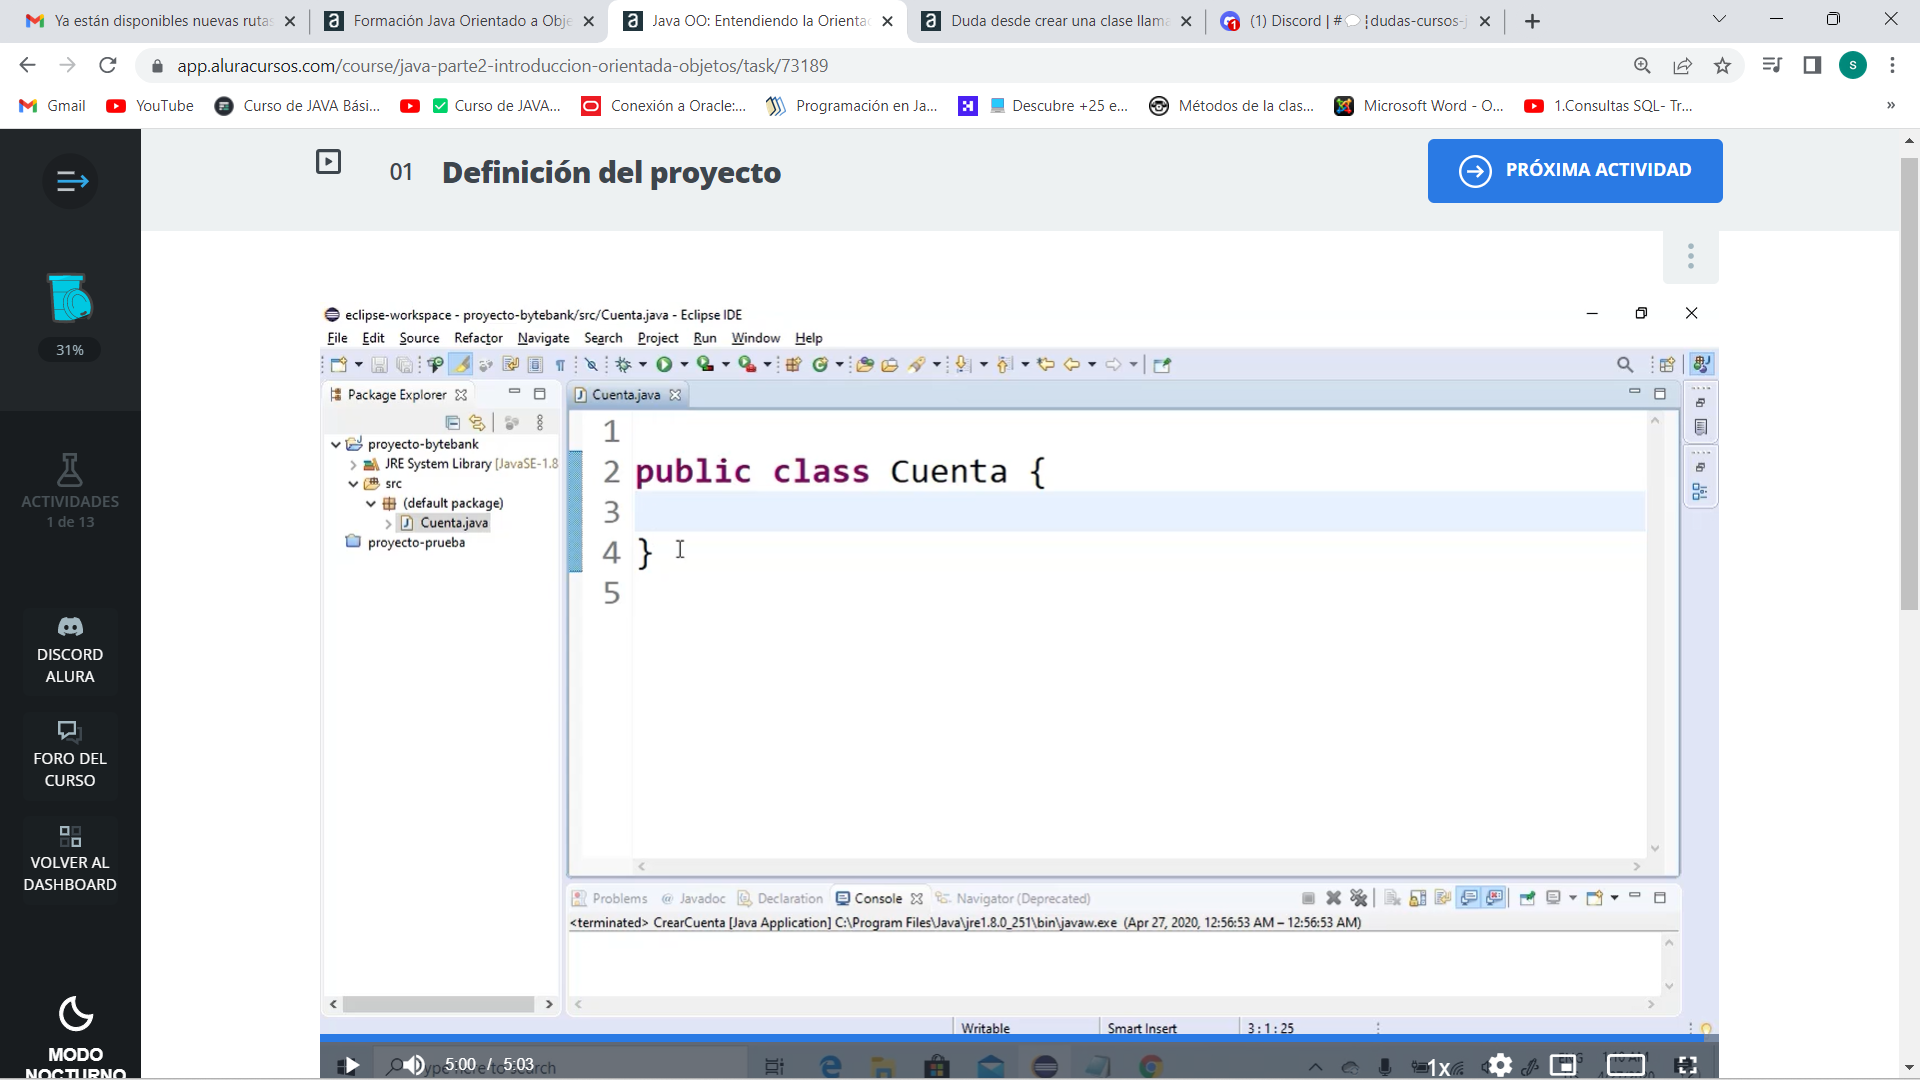Click the Cuenta.java file in Package Explorer
The height and width of the screenshot is (1080, 1920).
454,521
